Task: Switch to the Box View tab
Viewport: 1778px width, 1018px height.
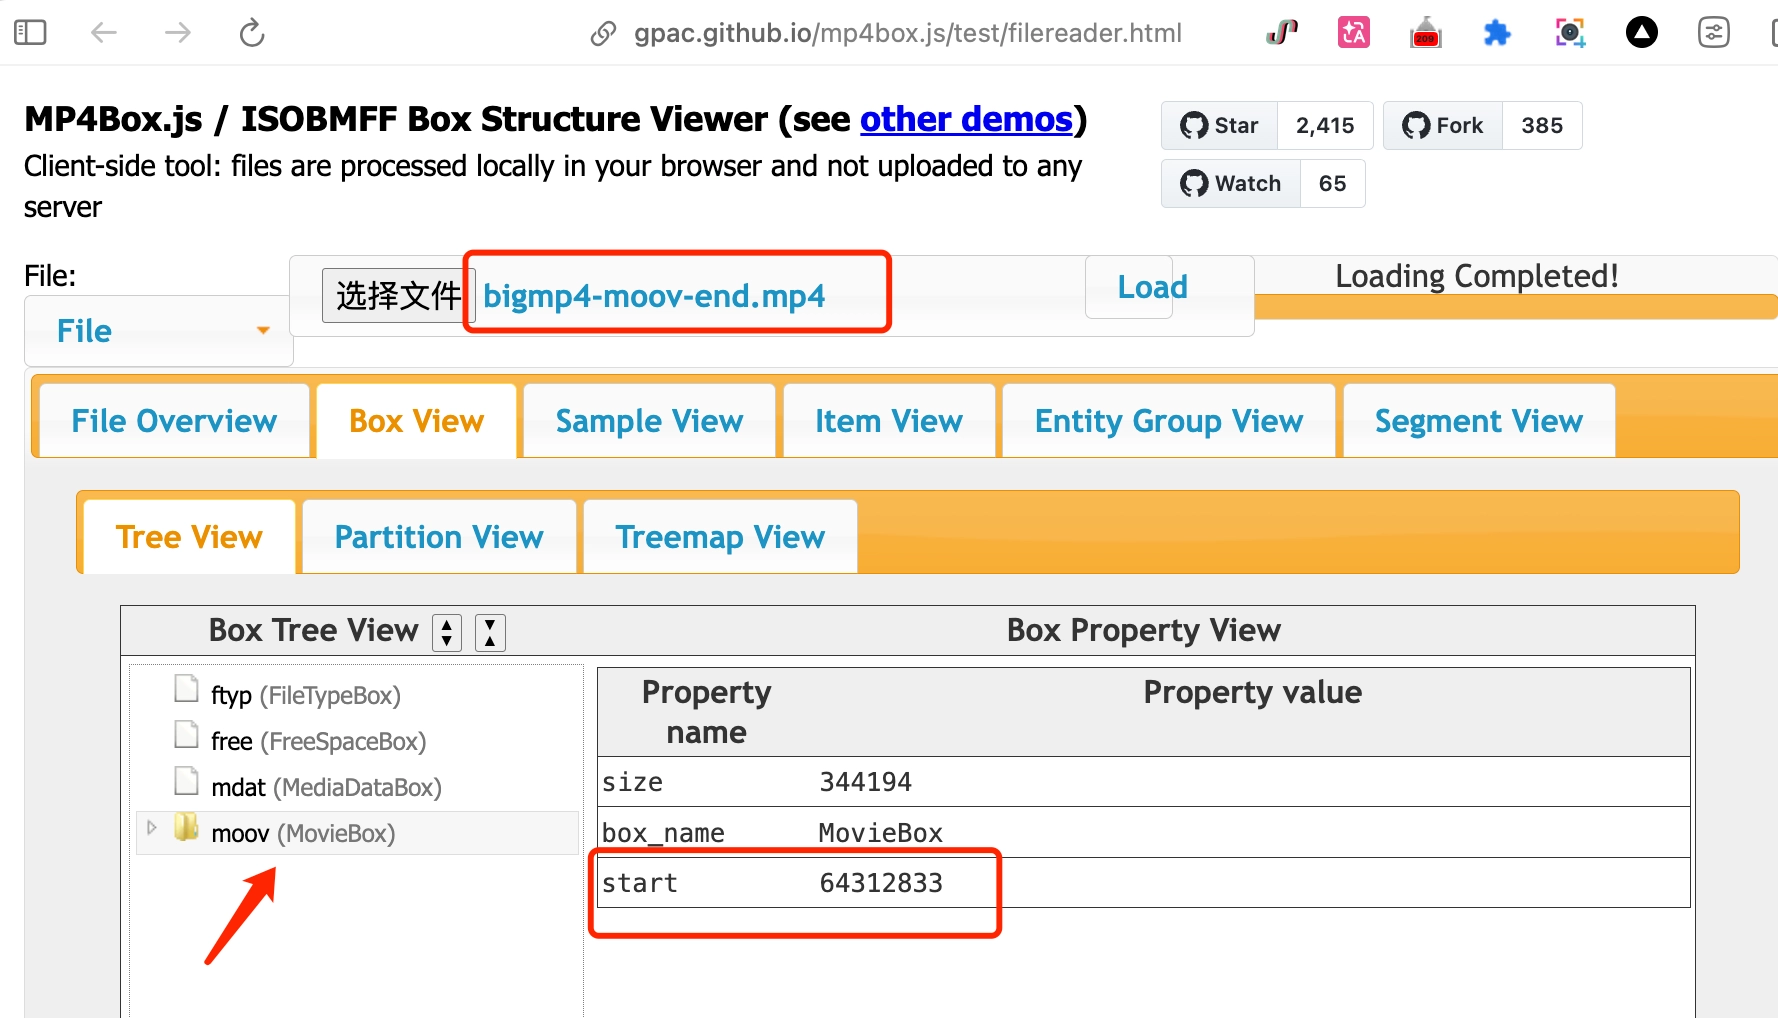Action: [x=417, y=421]
